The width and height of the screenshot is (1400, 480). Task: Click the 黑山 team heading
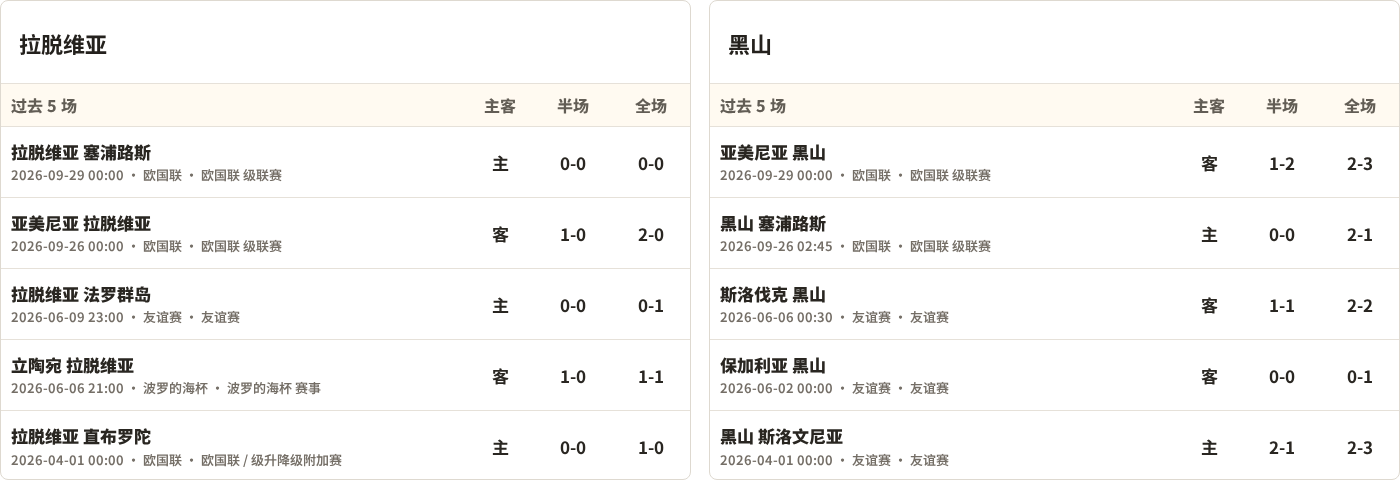(x=750, y=45)
